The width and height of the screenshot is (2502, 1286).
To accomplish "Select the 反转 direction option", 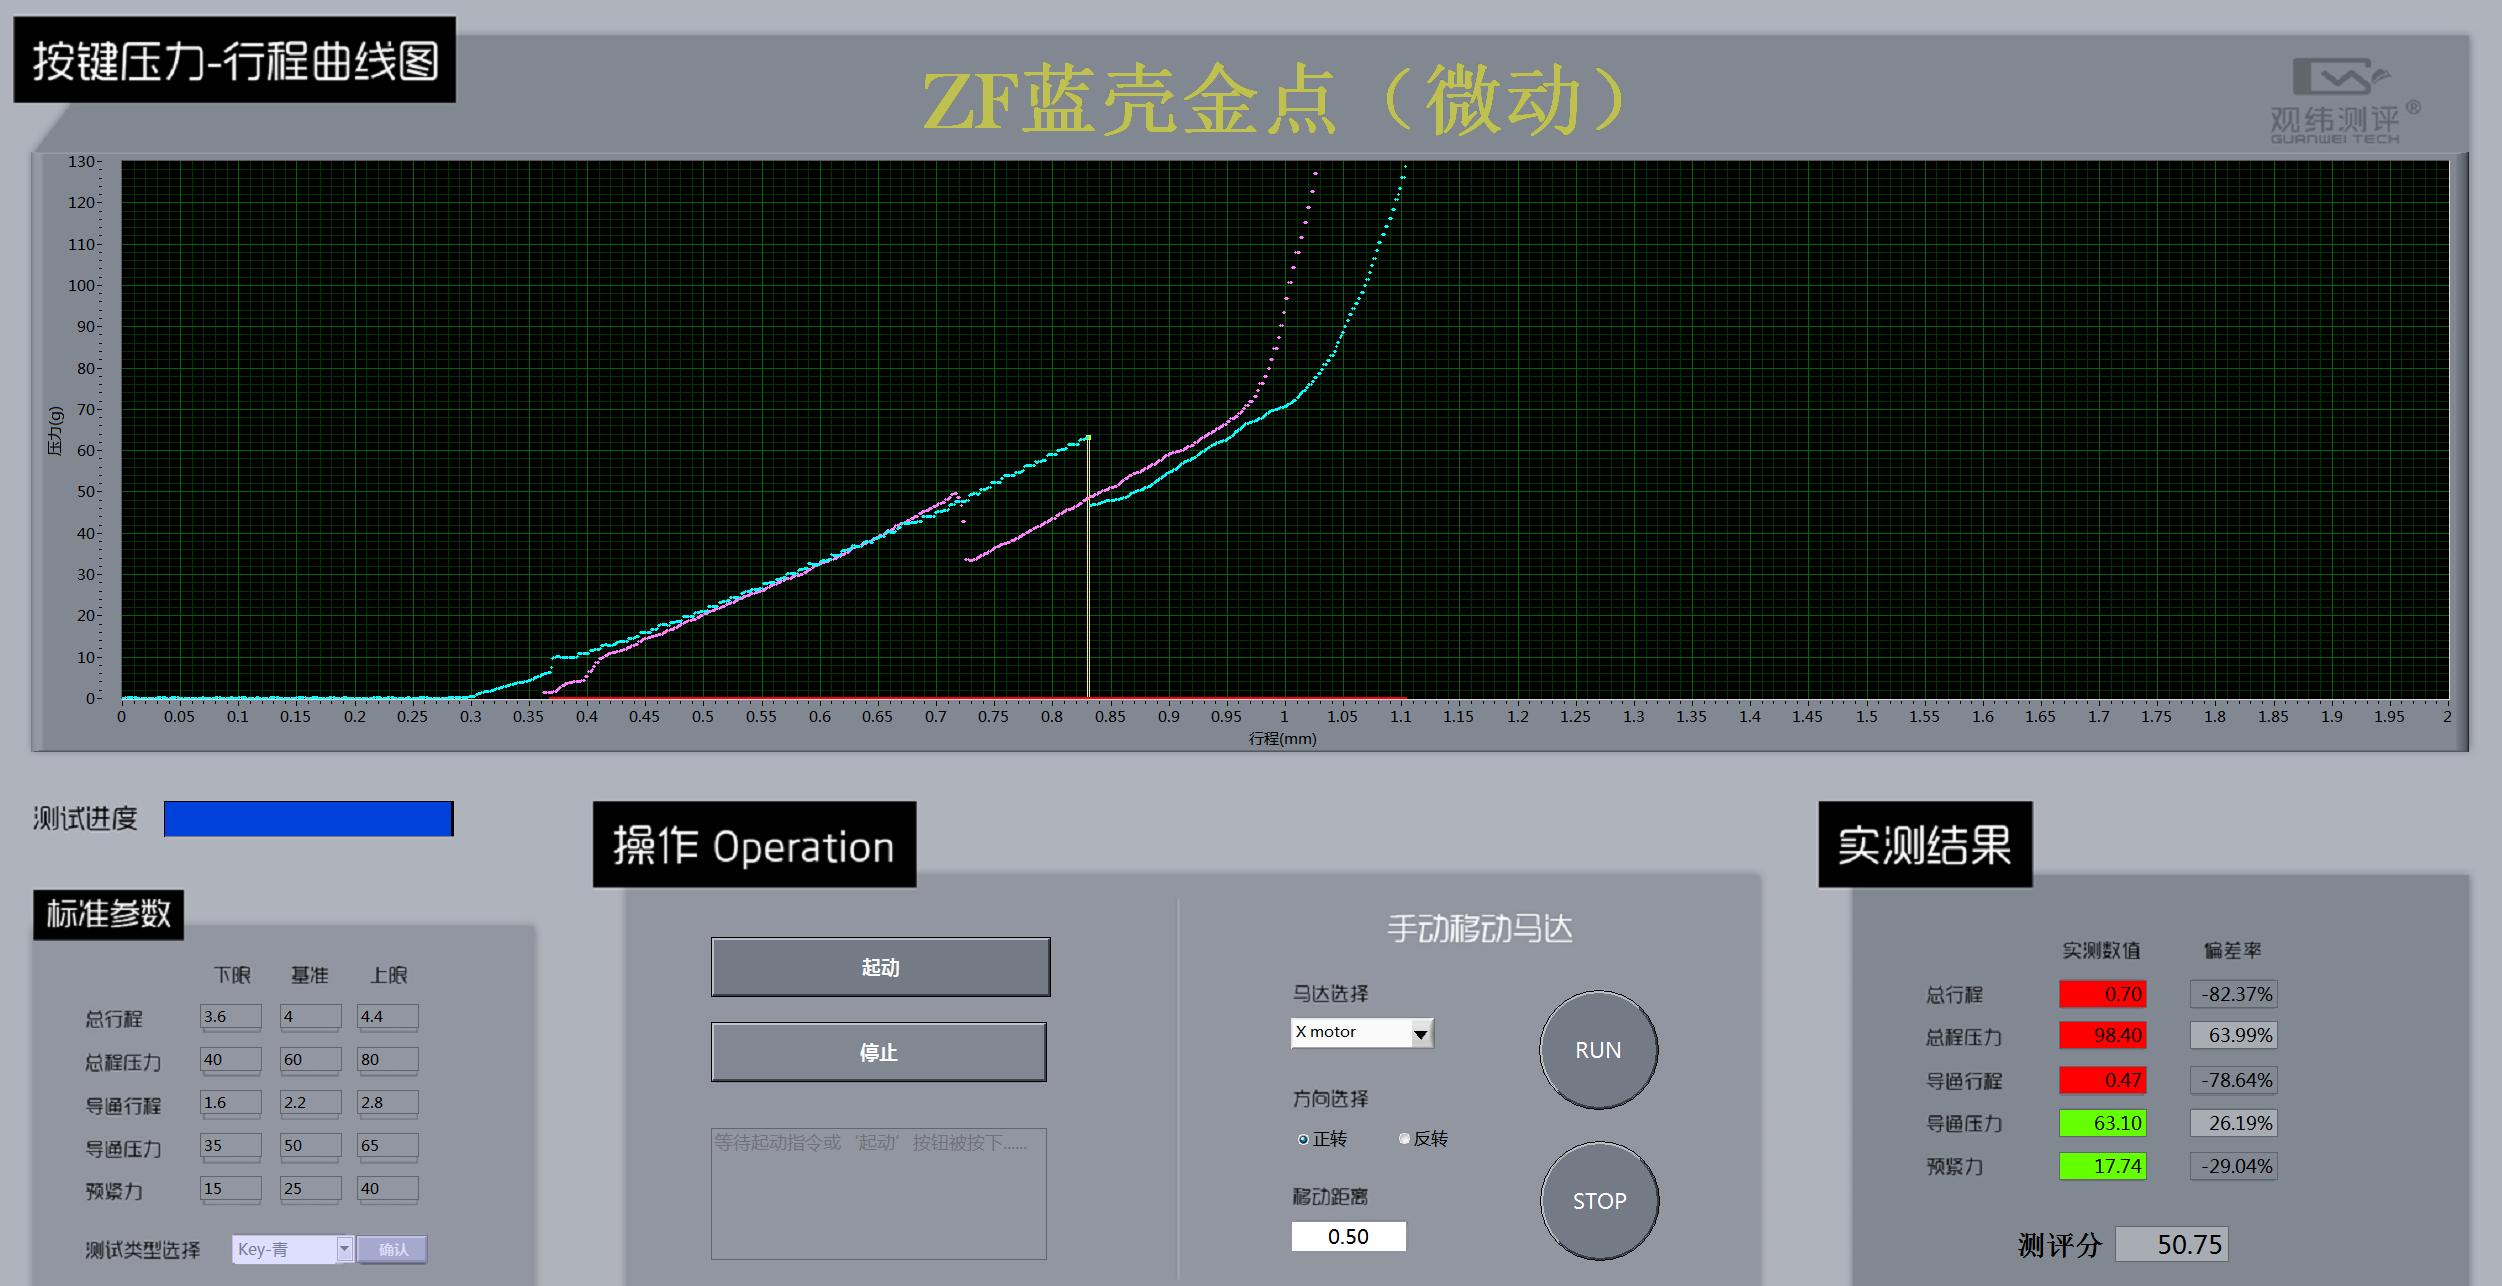I will (x=1405, y=1138).
